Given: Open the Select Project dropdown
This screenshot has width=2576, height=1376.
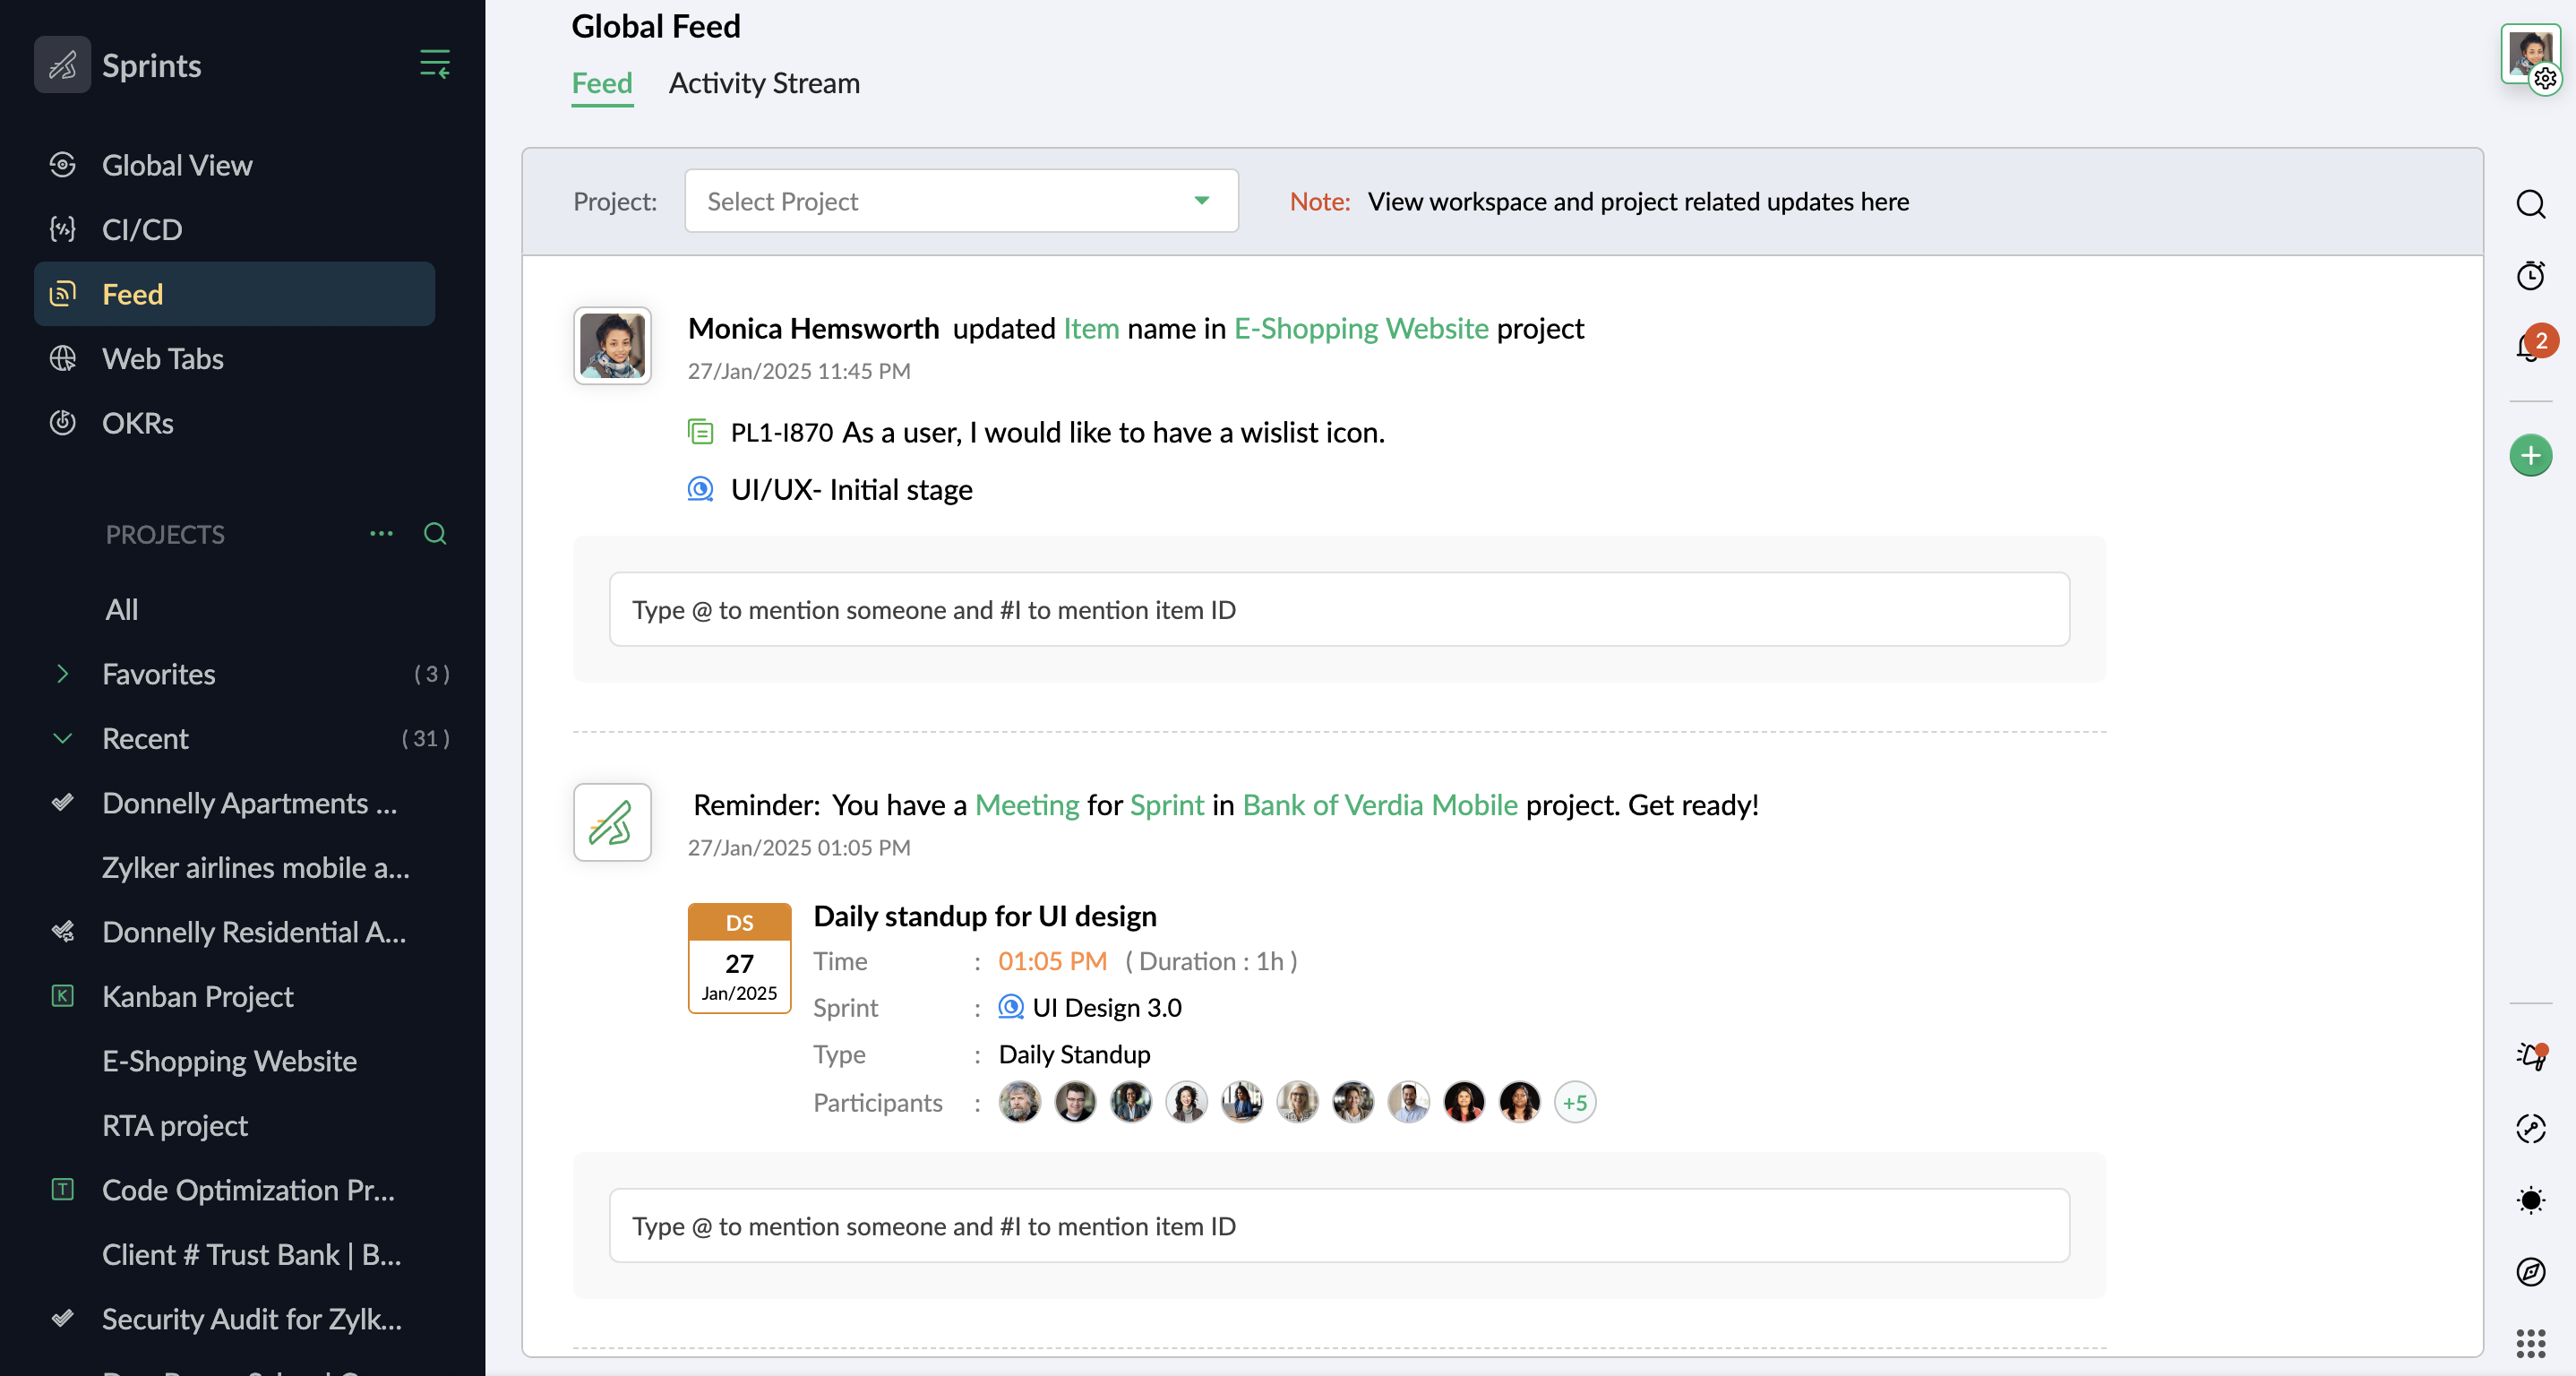Looking at the screenshot, I should (x=960, y=201).
